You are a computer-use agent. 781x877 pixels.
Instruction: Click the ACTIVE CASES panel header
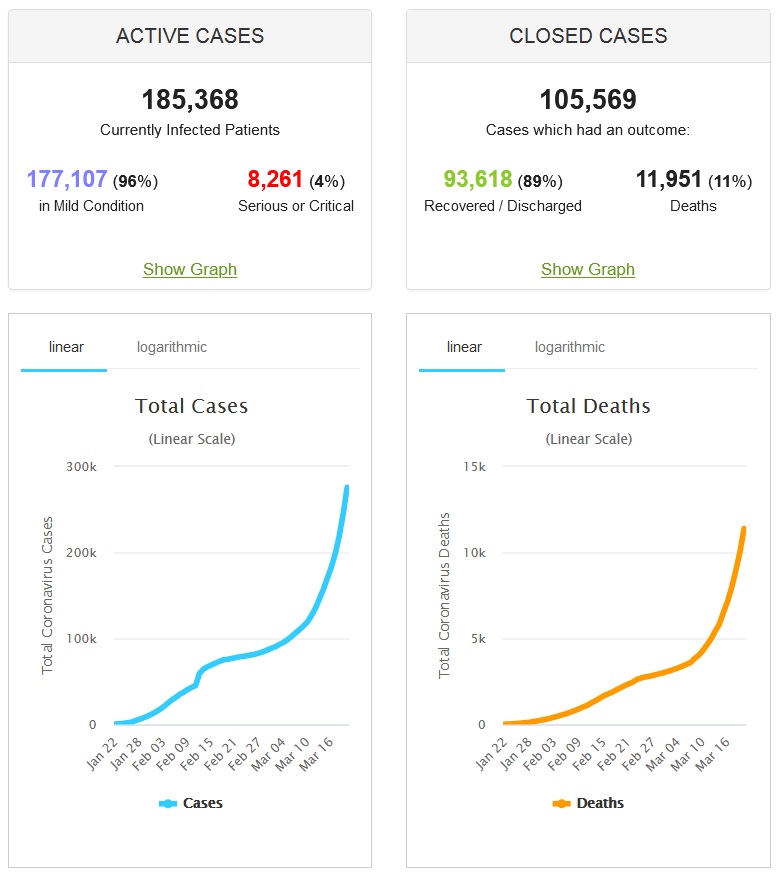[190, 36]
